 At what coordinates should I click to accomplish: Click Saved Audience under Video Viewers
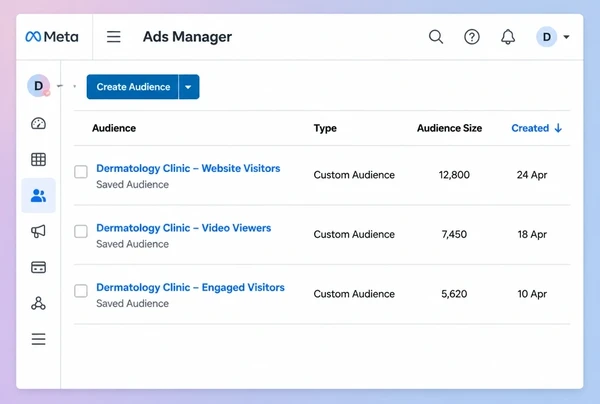pyautogui.click(x=132, y=244)
